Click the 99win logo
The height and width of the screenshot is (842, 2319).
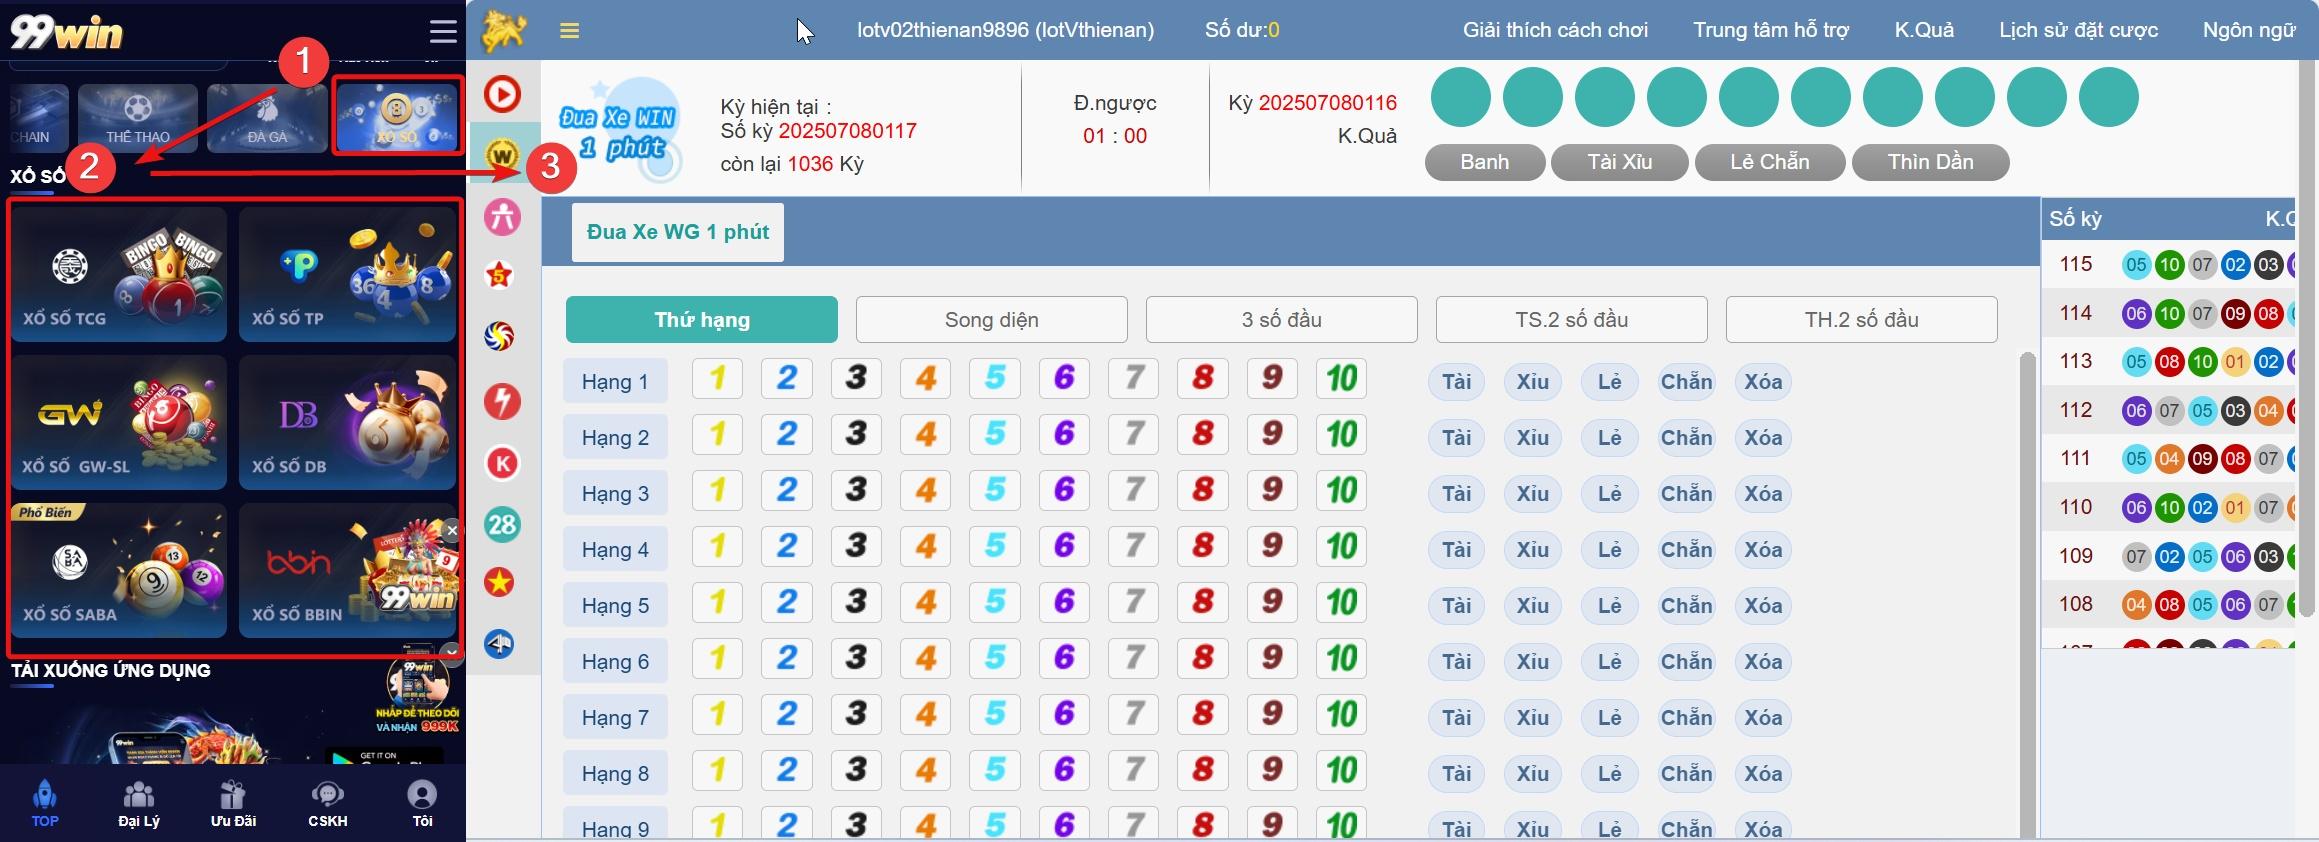(66, 32)
